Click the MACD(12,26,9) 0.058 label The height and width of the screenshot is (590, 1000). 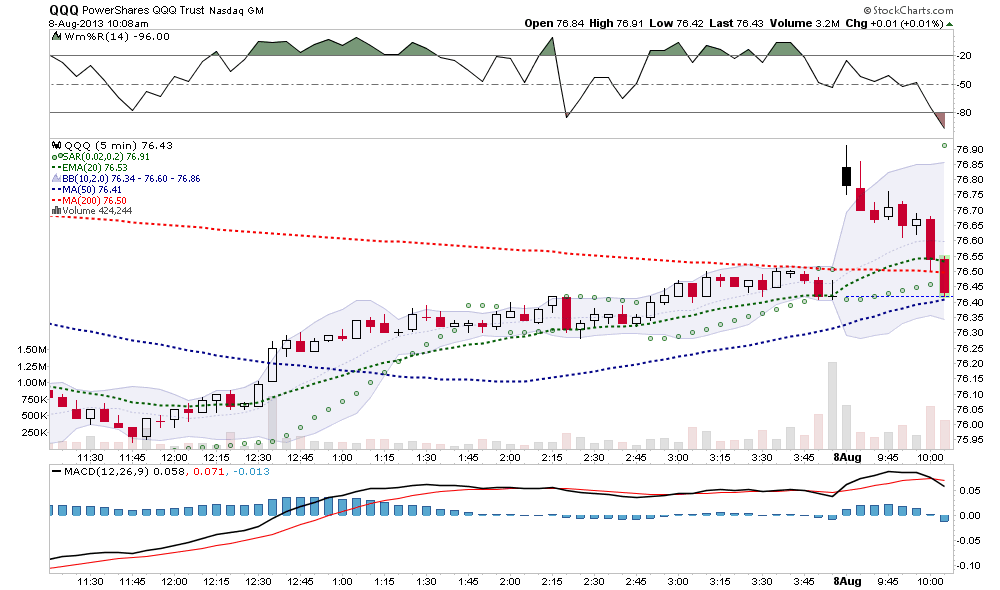point(124,471)
